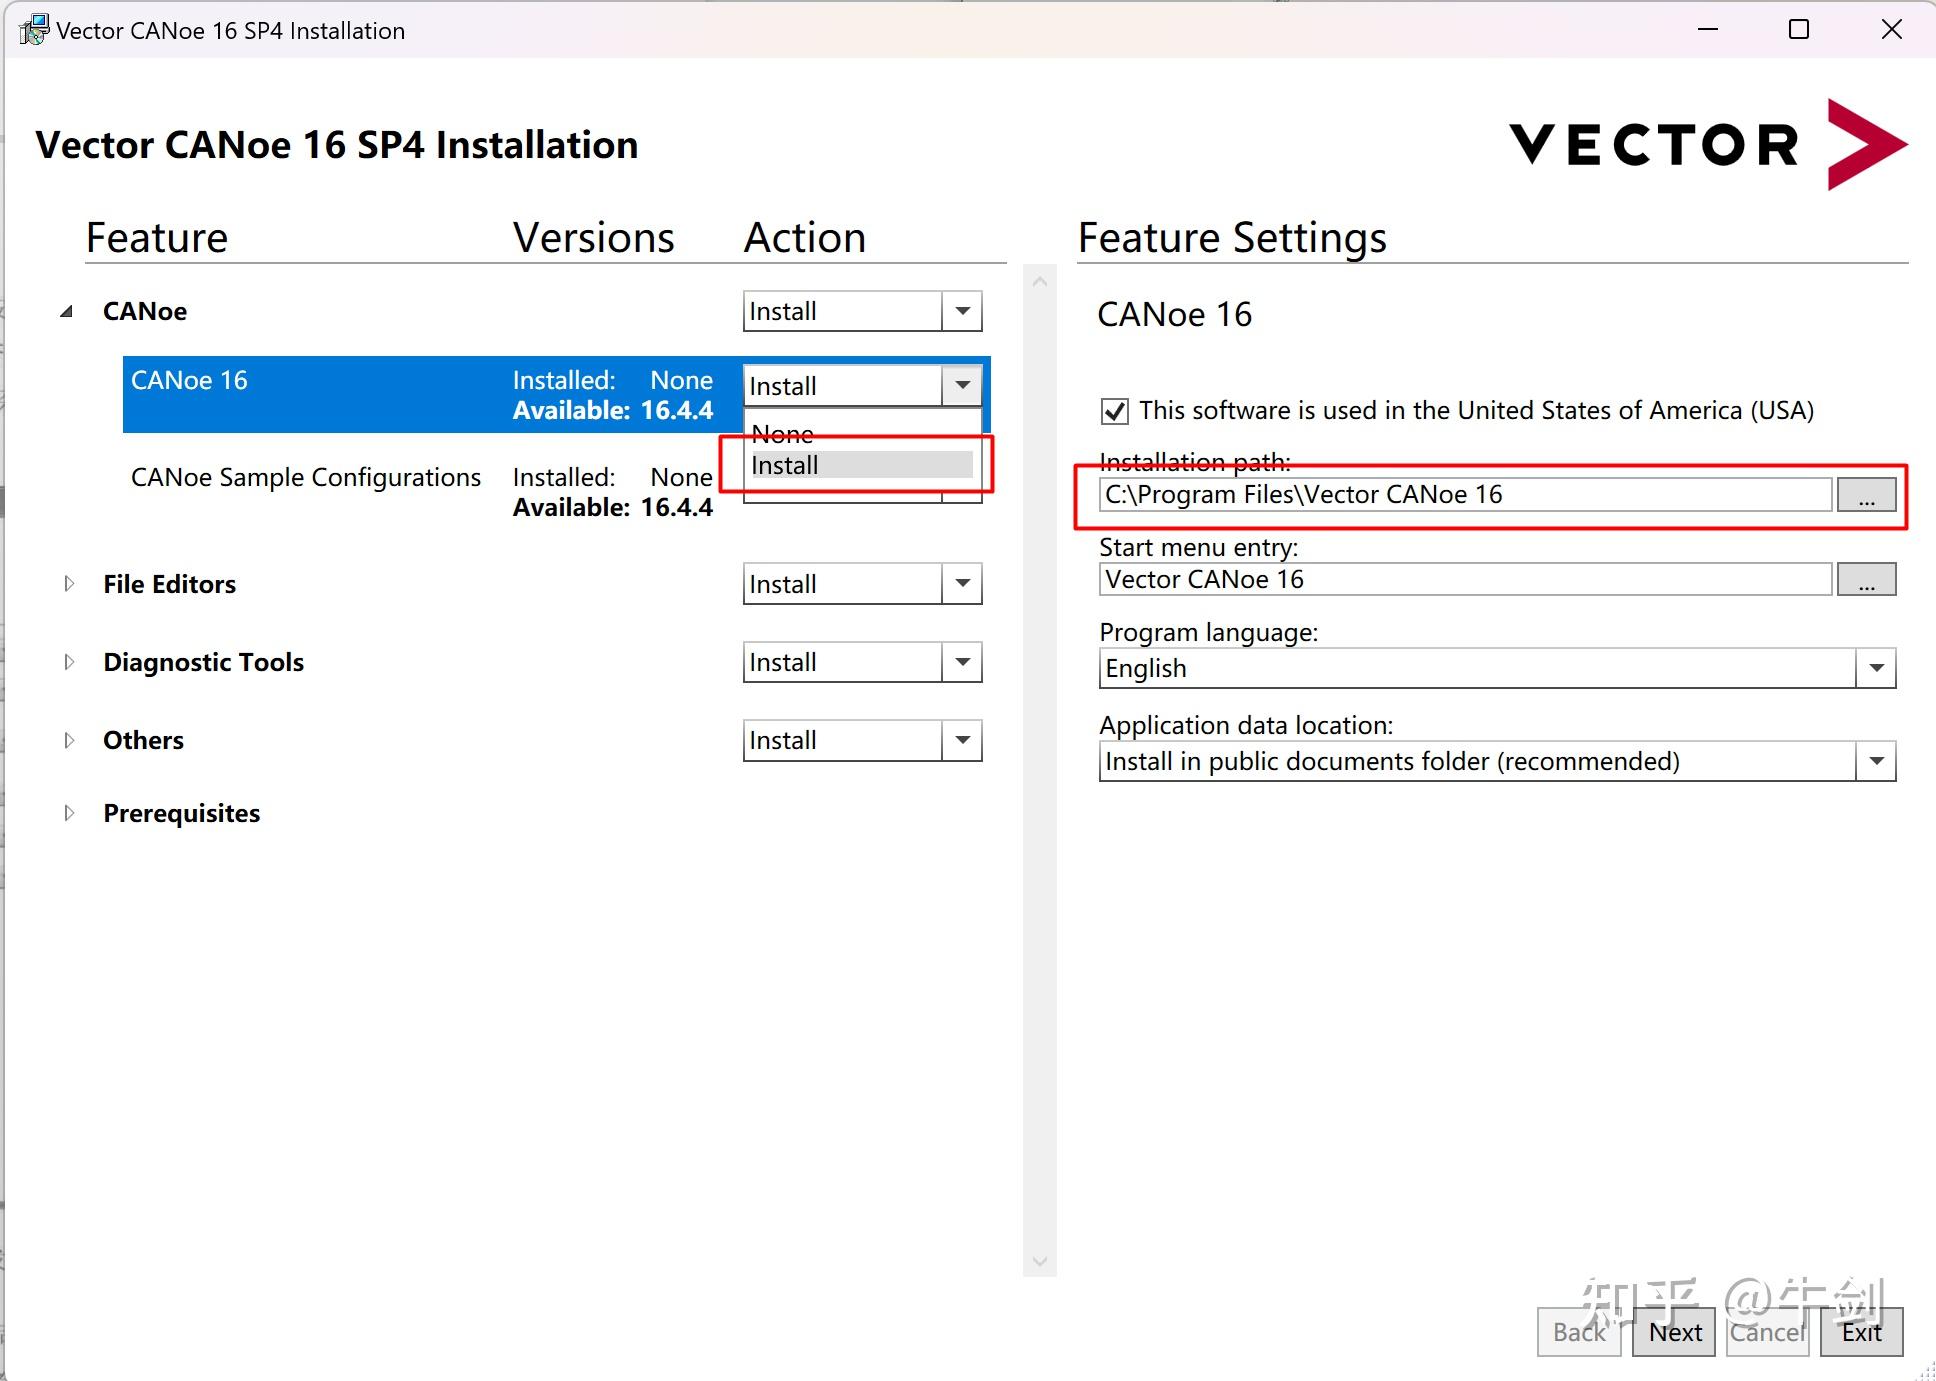Browse for the installation path

pos(1865,495)
